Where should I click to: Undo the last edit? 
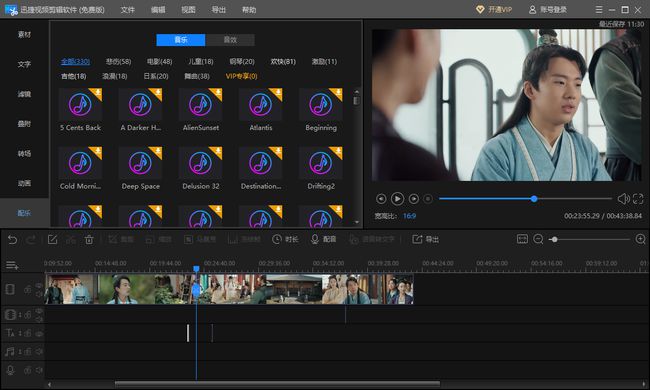click(12, 240)
